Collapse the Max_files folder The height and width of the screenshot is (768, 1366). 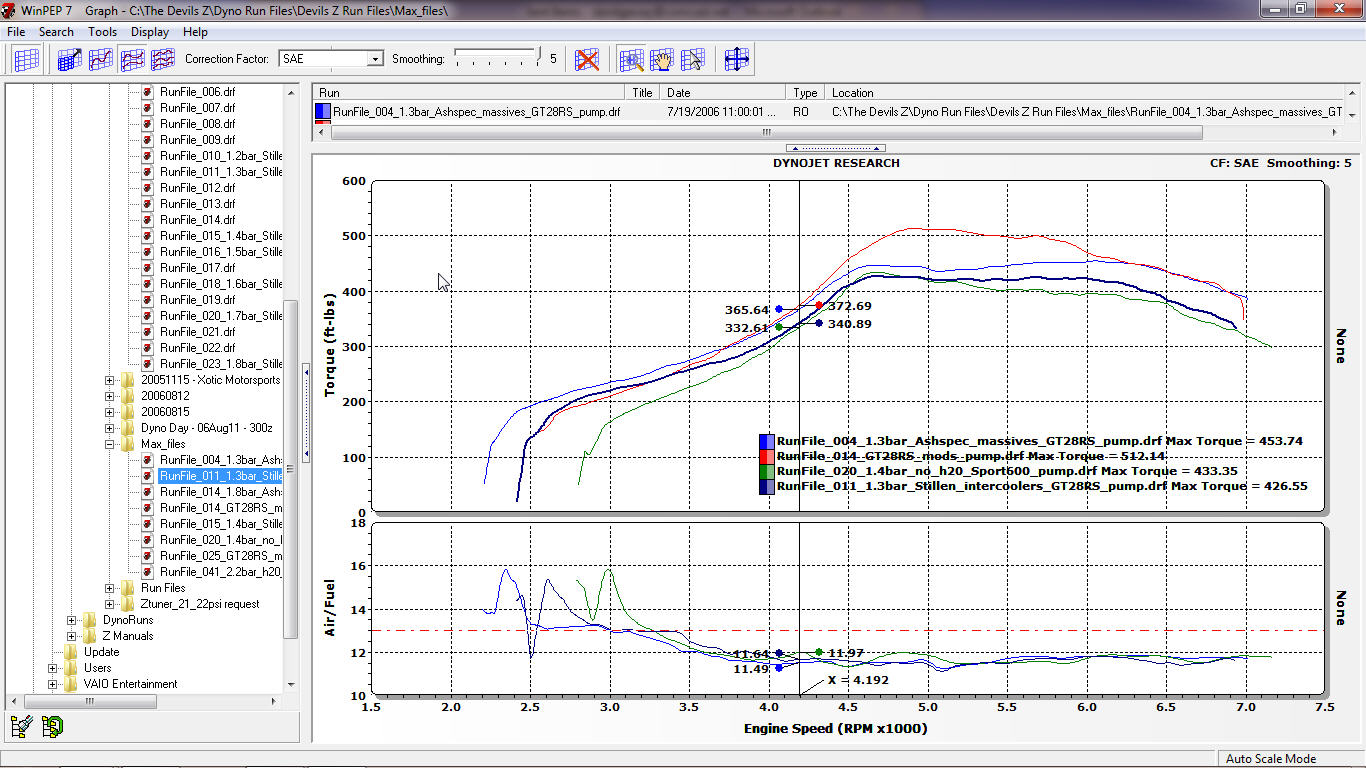[110, 444]
